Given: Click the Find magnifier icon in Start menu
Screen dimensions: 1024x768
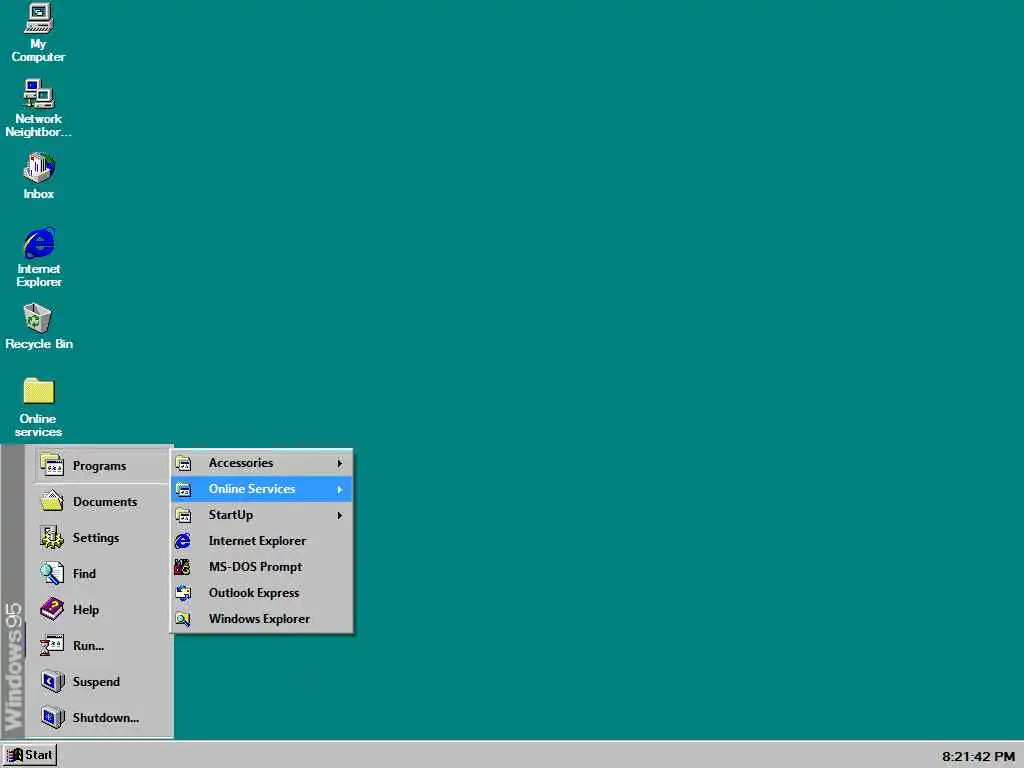Looking at the screenshot, I should 52,573.
